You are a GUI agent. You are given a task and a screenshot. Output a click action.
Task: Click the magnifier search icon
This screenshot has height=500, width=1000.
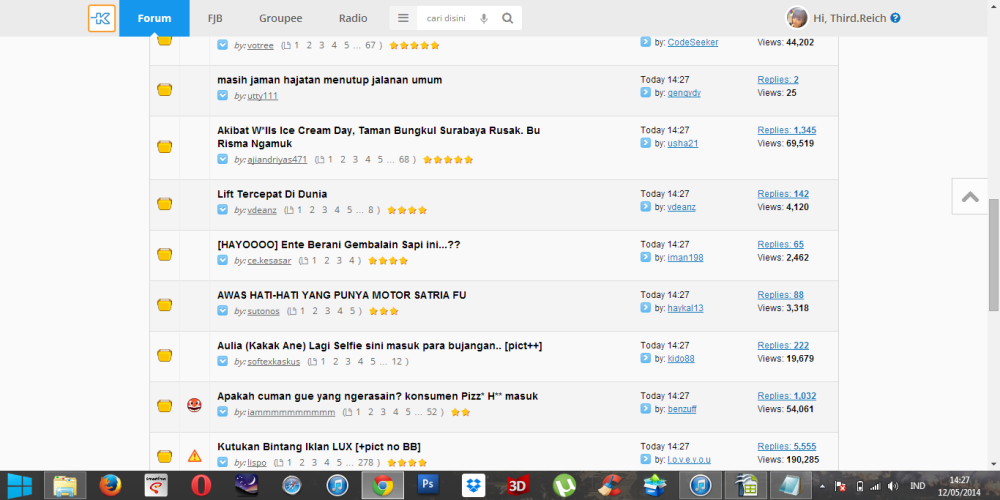click(508, 18)
